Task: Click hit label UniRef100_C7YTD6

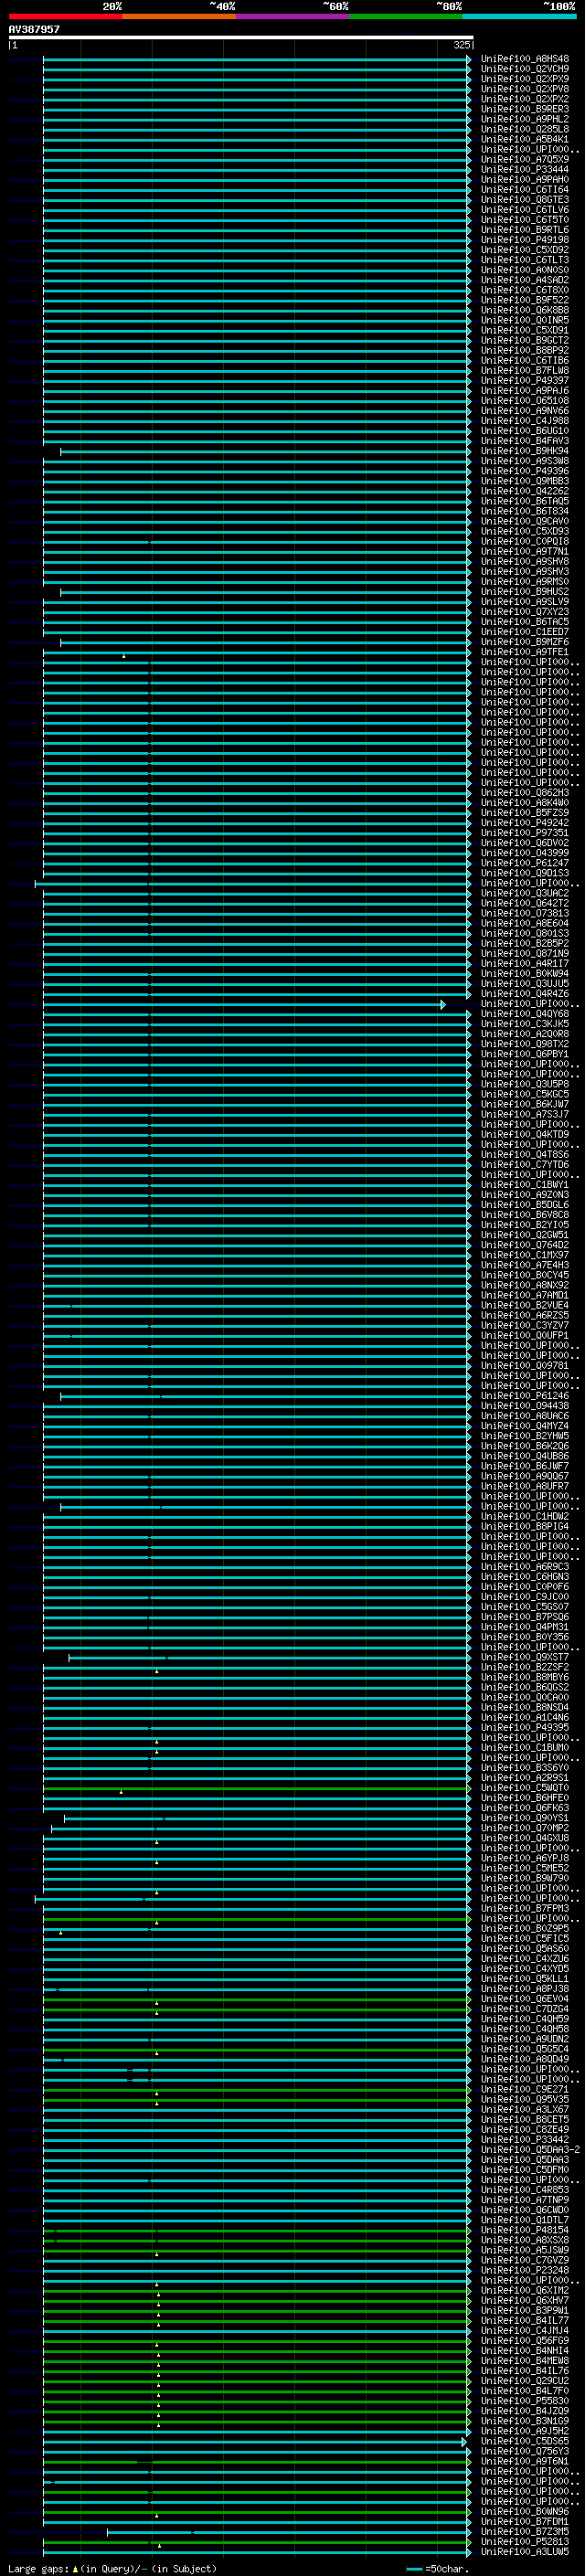Action: 524,1165
